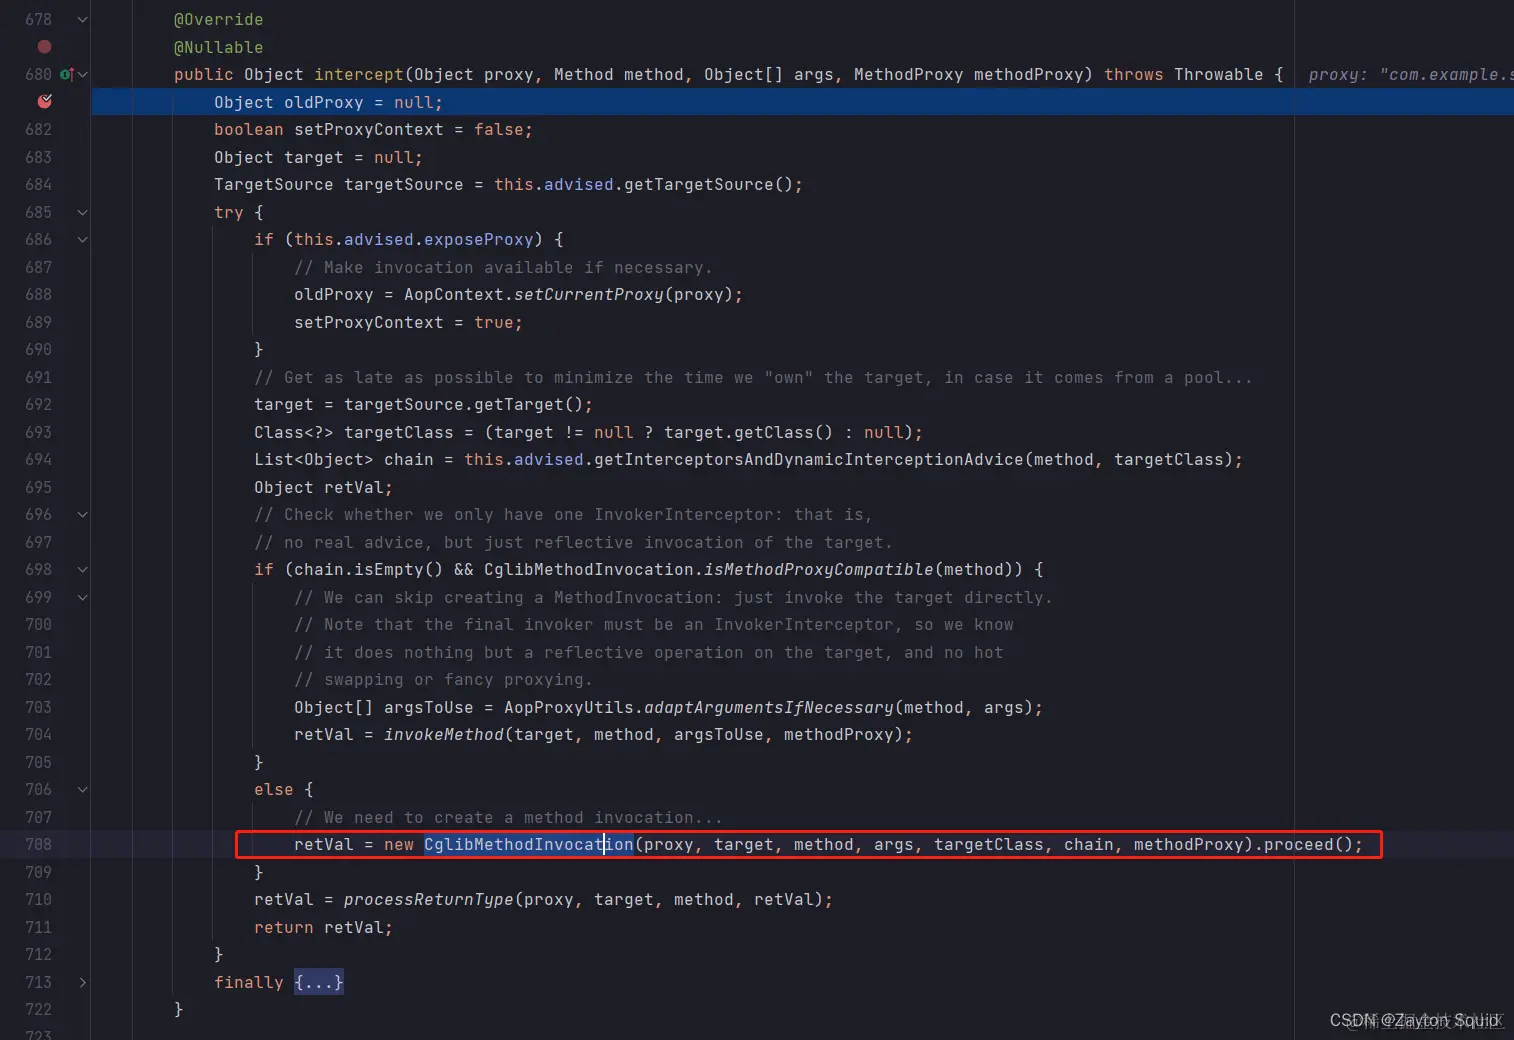Click 'setProxyContext = true;' on line 689
1514x1040 pixels.
coord(408,322)
